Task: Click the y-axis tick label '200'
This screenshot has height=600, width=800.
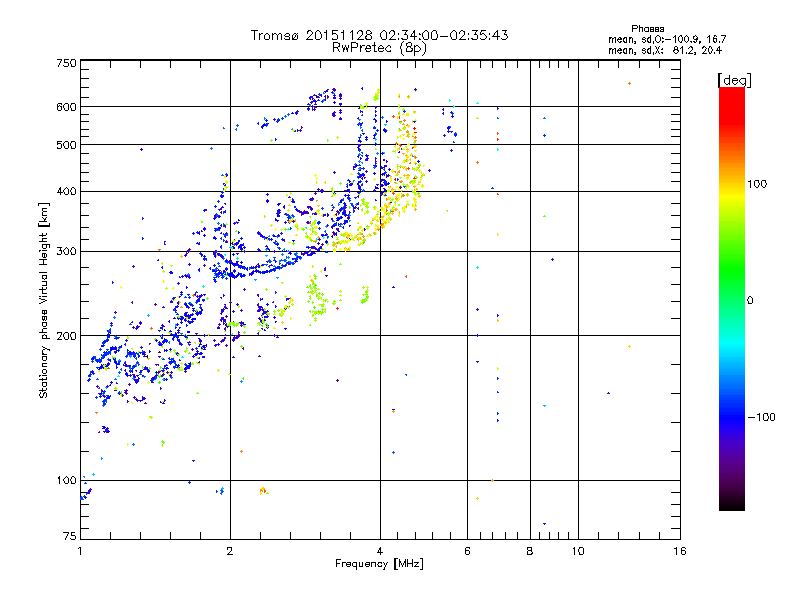Action: tap(66, 336)
